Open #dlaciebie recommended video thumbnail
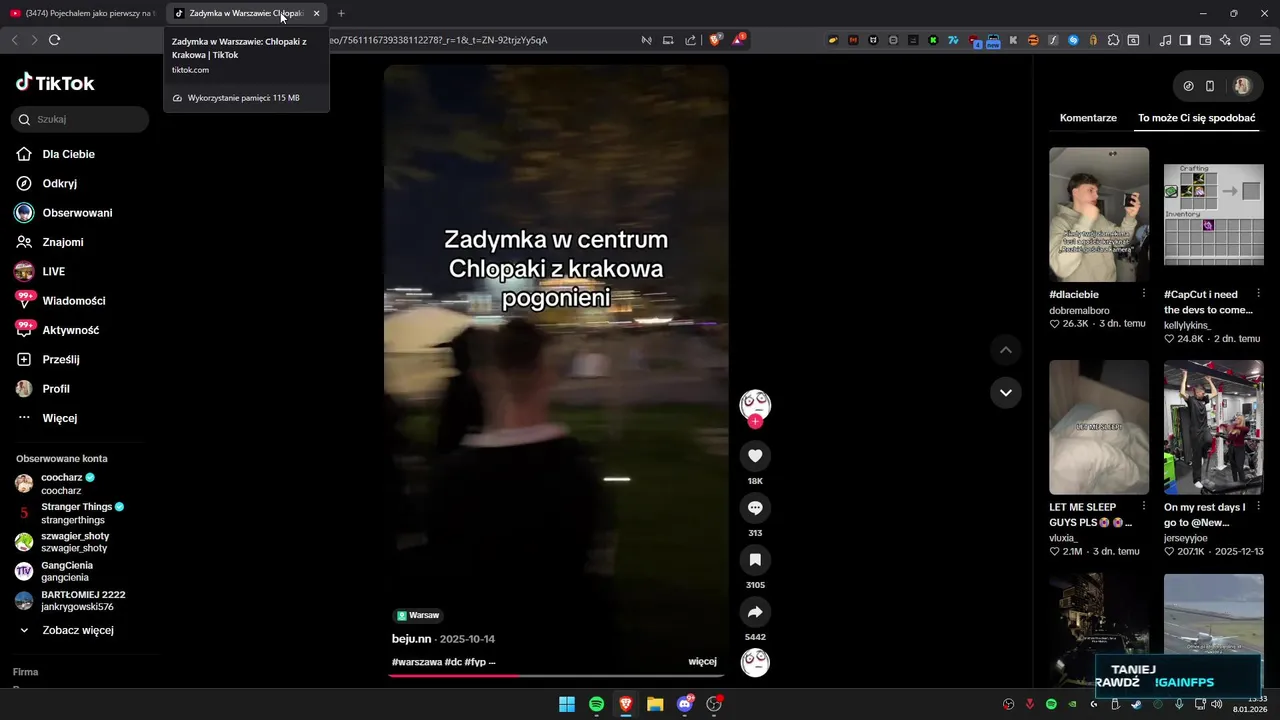Viewport: 1280px width, 720px height. click(x=1099, y=215)
